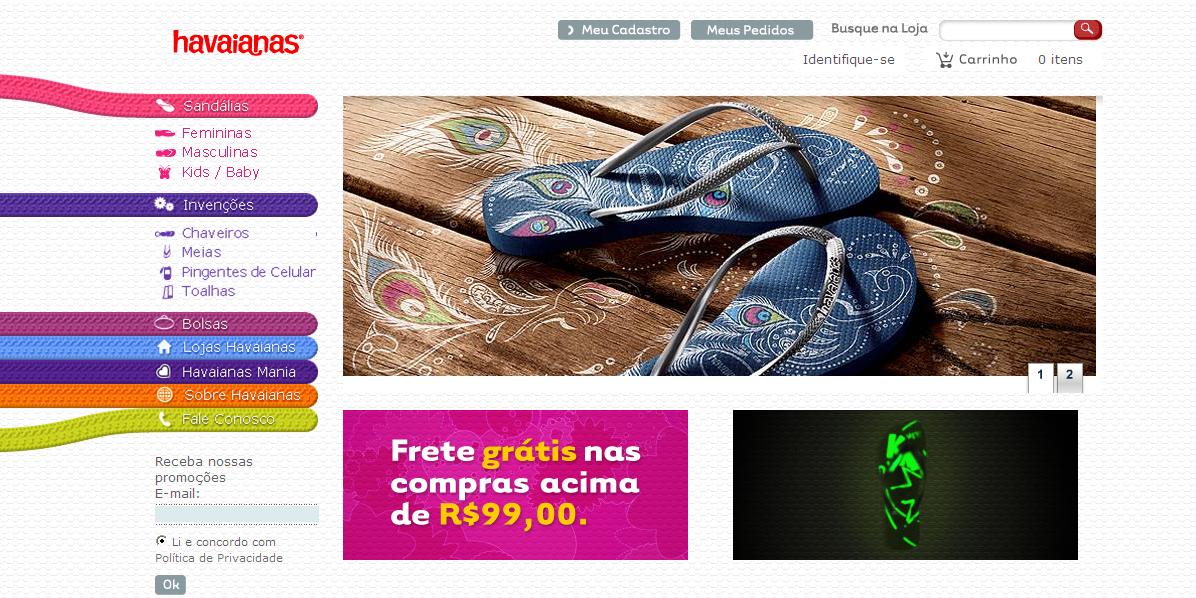Click the bag icon beside Bolsas
This screenshot has width=1196, height=598.
pyautogui.click(x=164, y=323)
